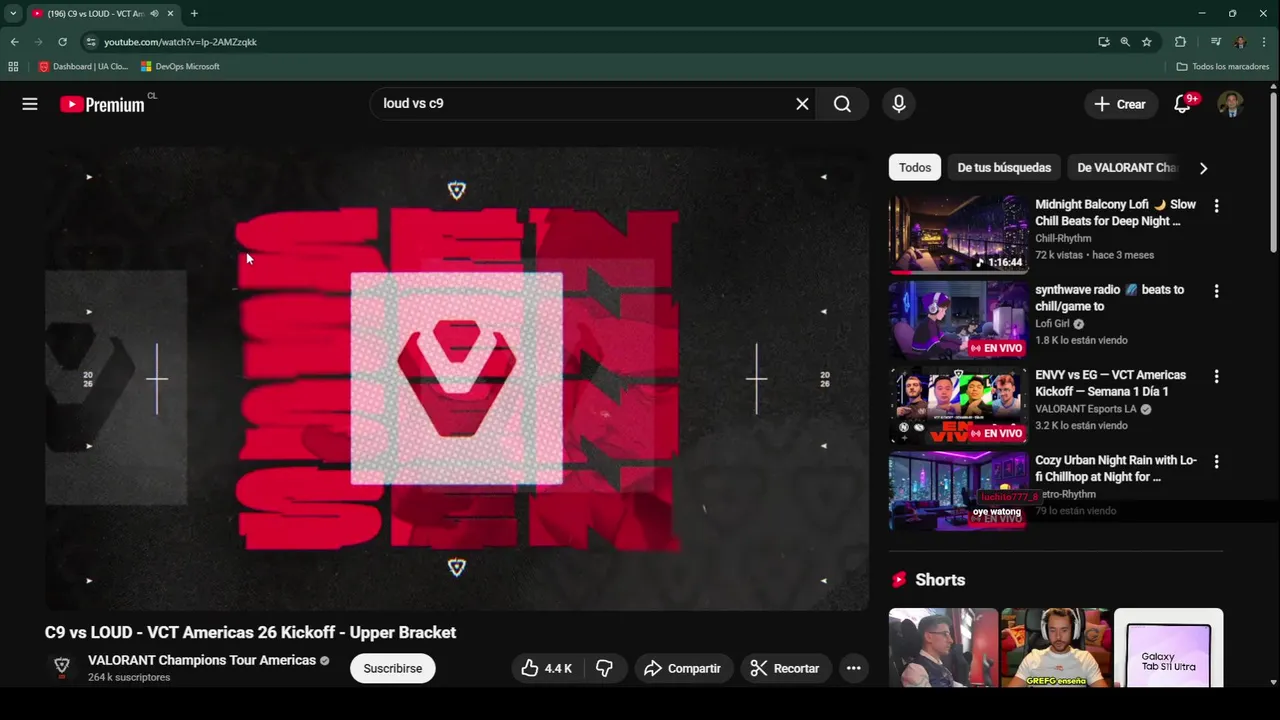
Task: Open the GREFG enseña short
Action: pyautogui.click(x=1055, y=647)
